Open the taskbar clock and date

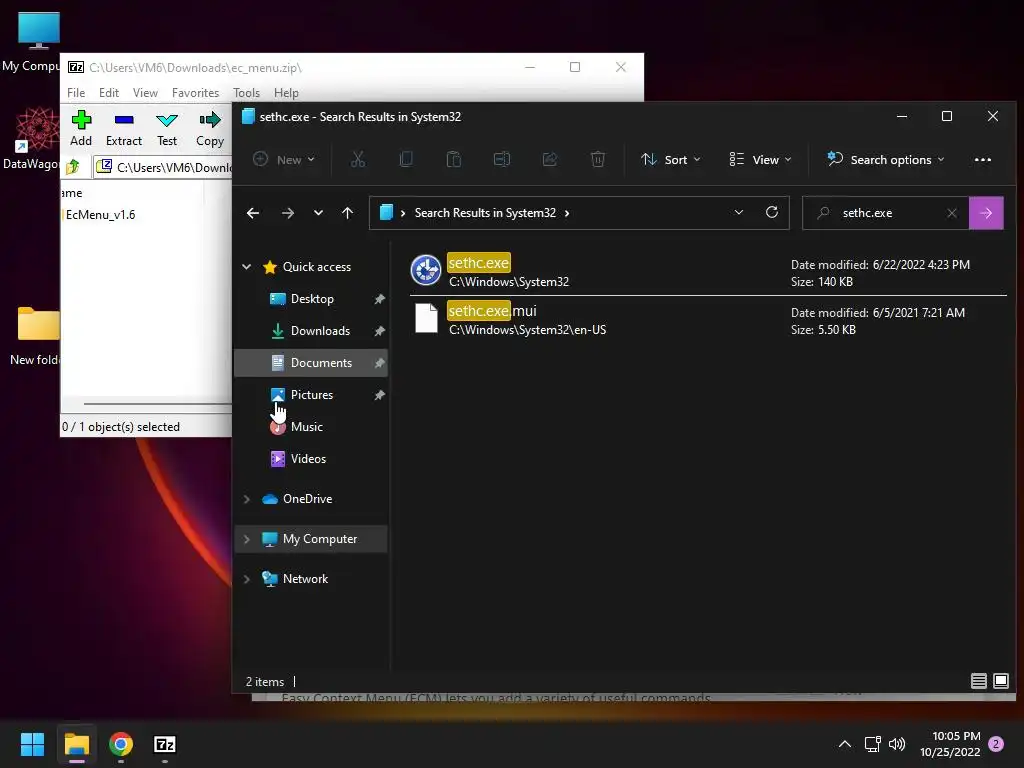[950, 744]
